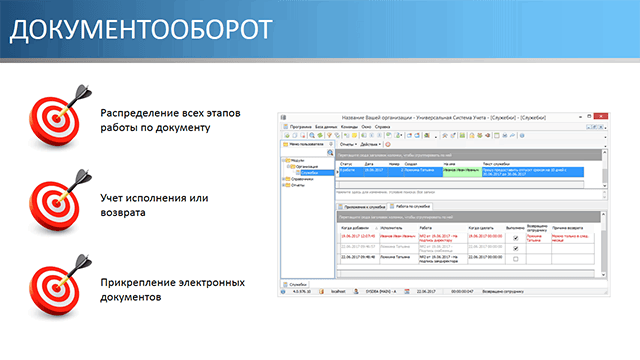Expand the Отчеты tree node
640x360 pixels.
284,185
